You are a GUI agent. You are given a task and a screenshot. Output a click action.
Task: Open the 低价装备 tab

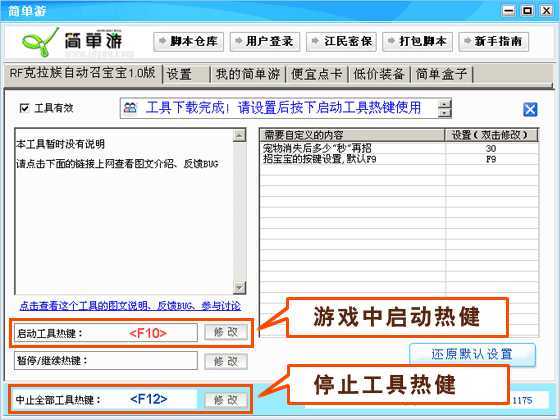[379, 74]
